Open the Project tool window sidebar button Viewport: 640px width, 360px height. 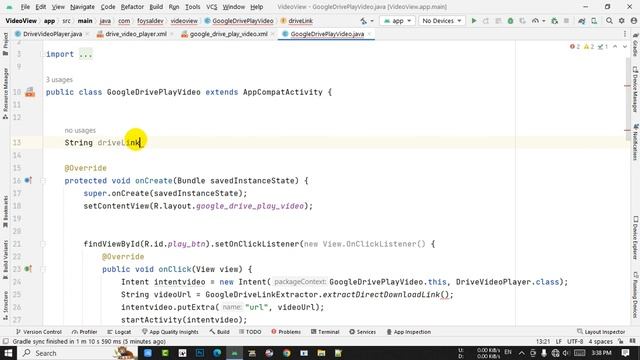(5, 44)
